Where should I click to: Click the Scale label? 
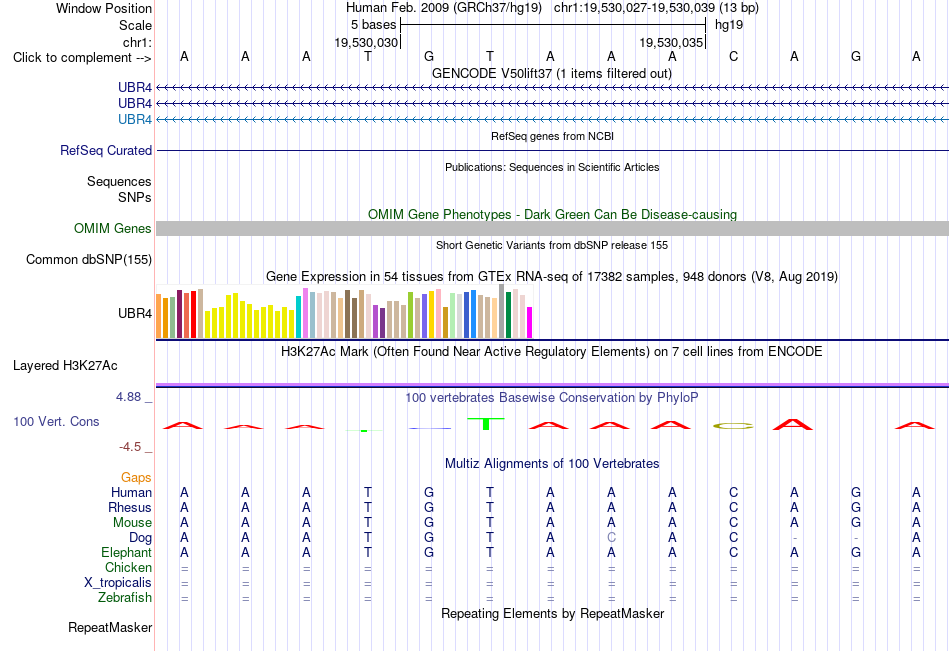(x=135, y=25)
